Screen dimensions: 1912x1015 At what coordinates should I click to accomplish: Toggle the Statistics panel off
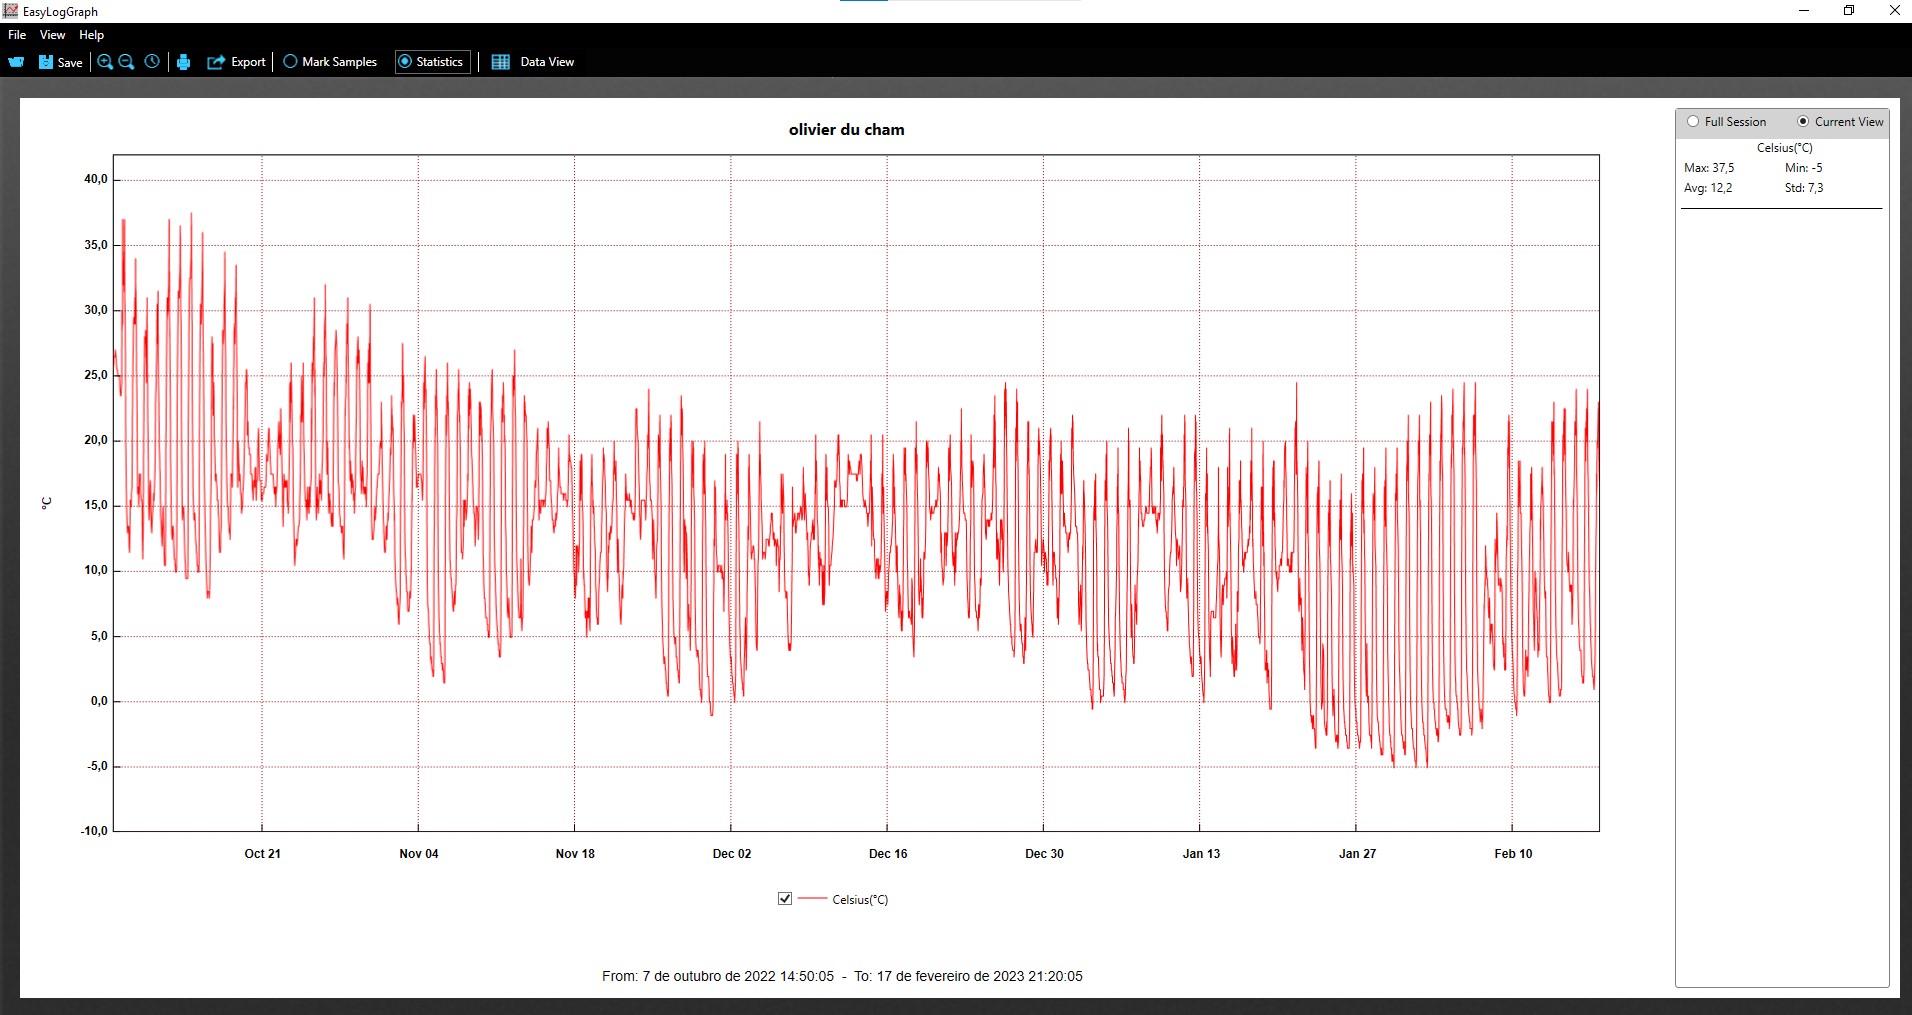coord(432,62)
